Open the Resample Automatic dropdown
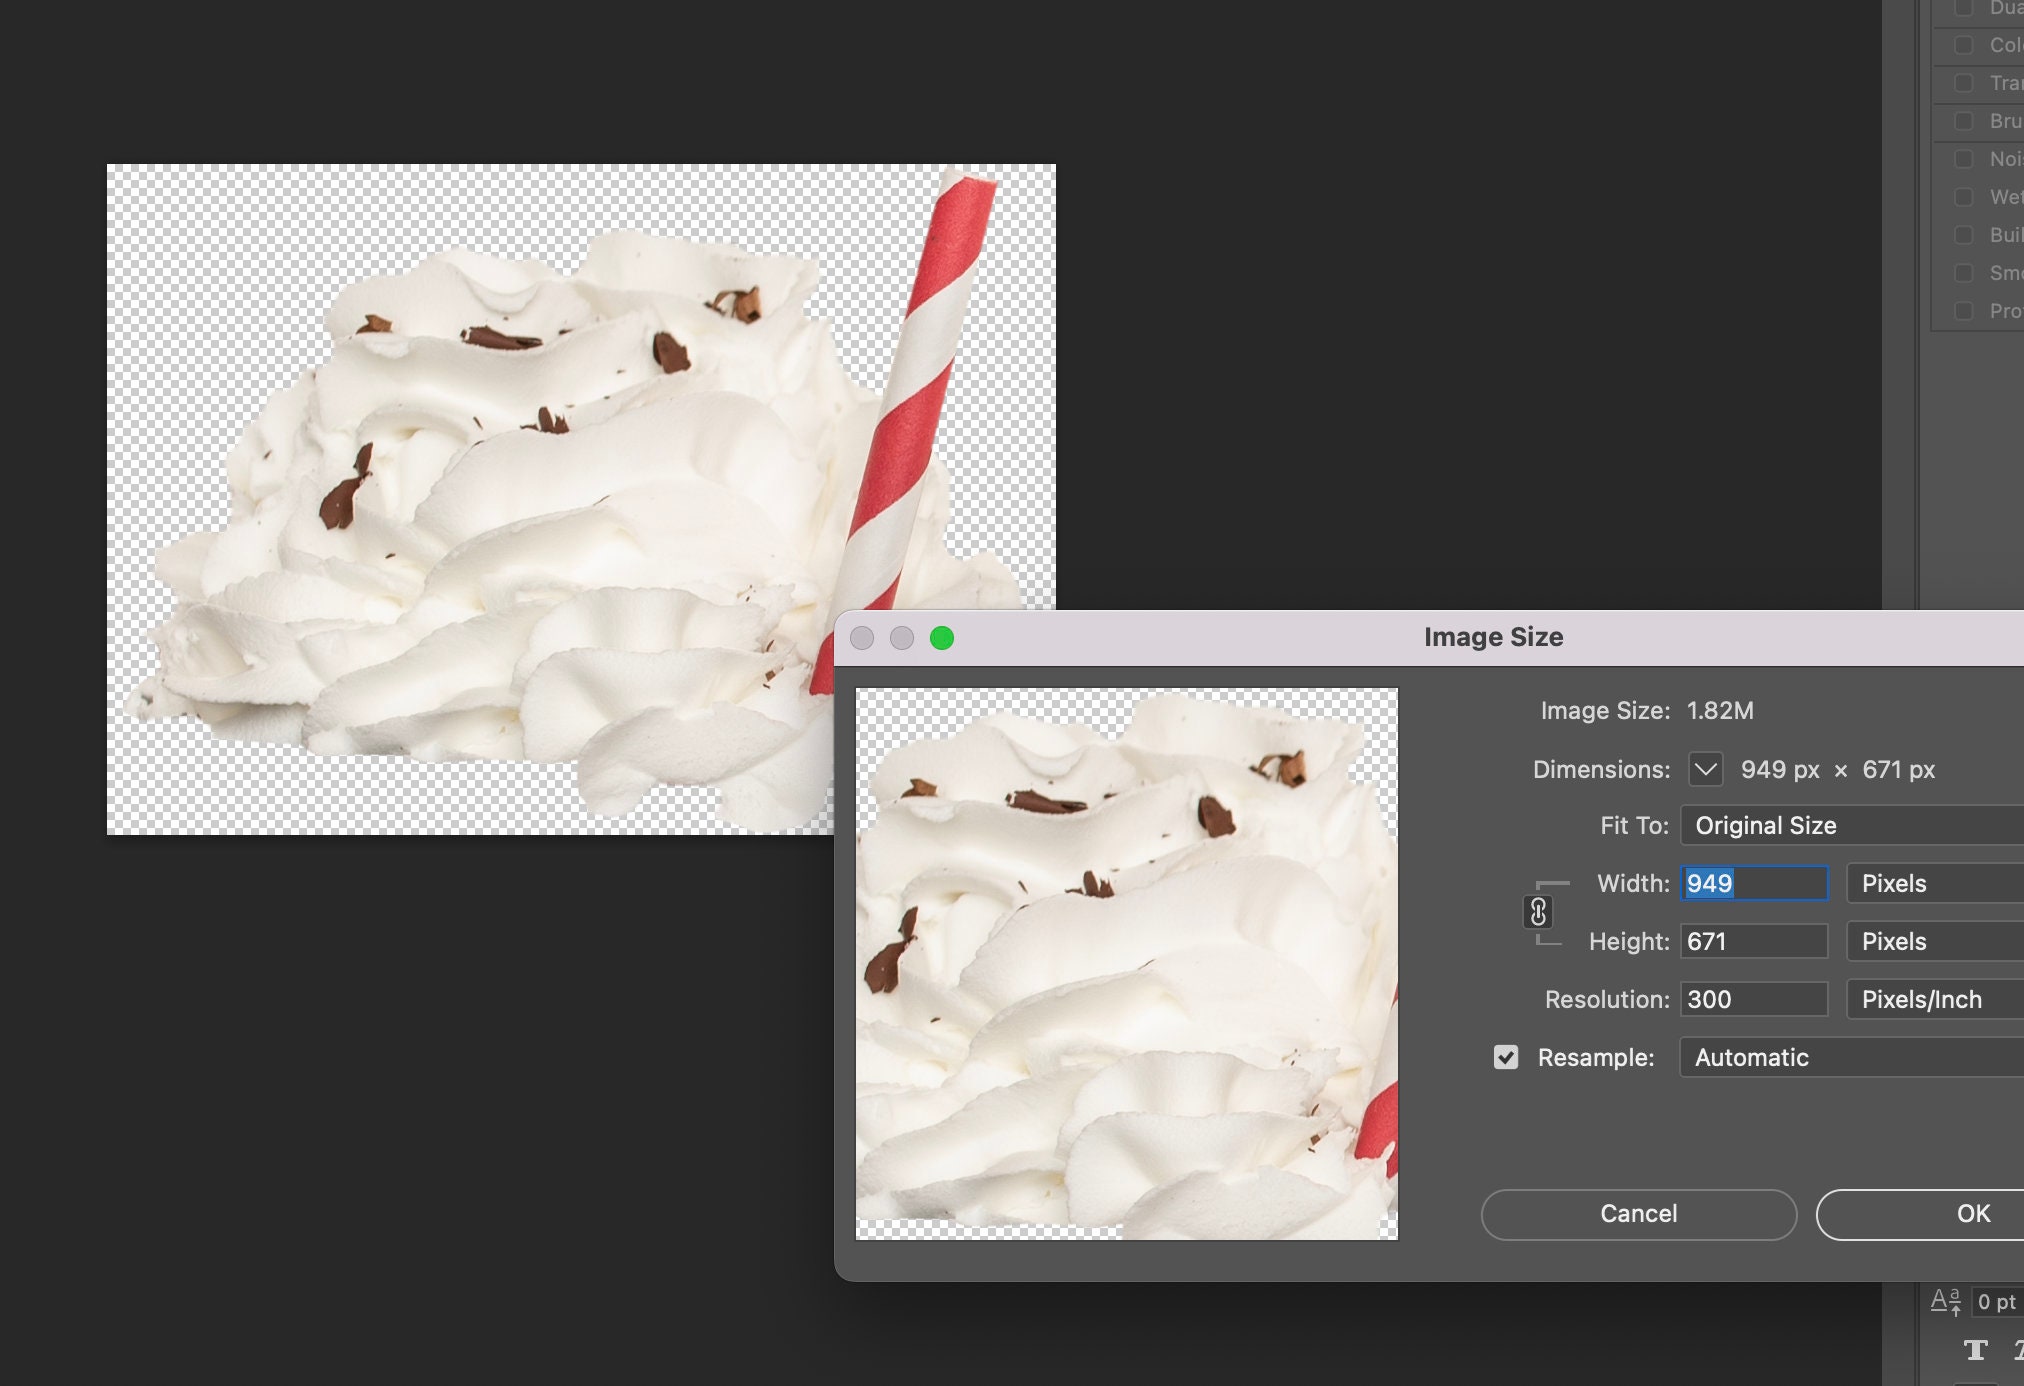2024x1386 pixels. tap(1852, 1057)
